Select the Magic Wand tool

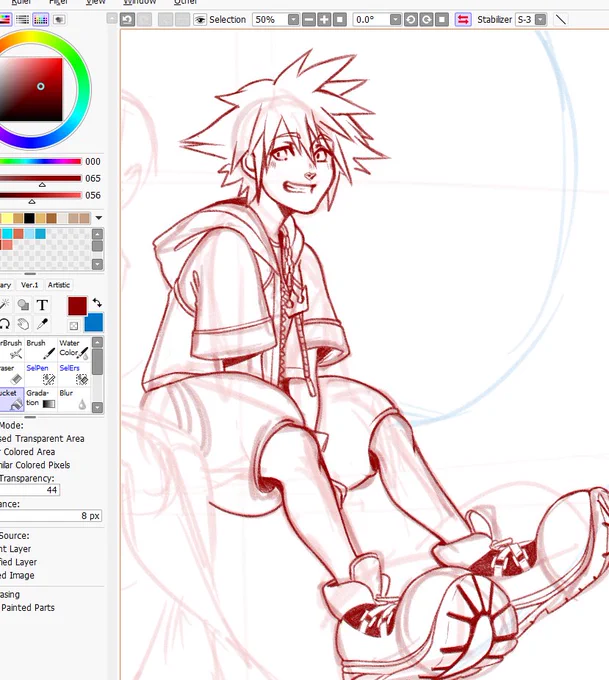pos(4,304)
